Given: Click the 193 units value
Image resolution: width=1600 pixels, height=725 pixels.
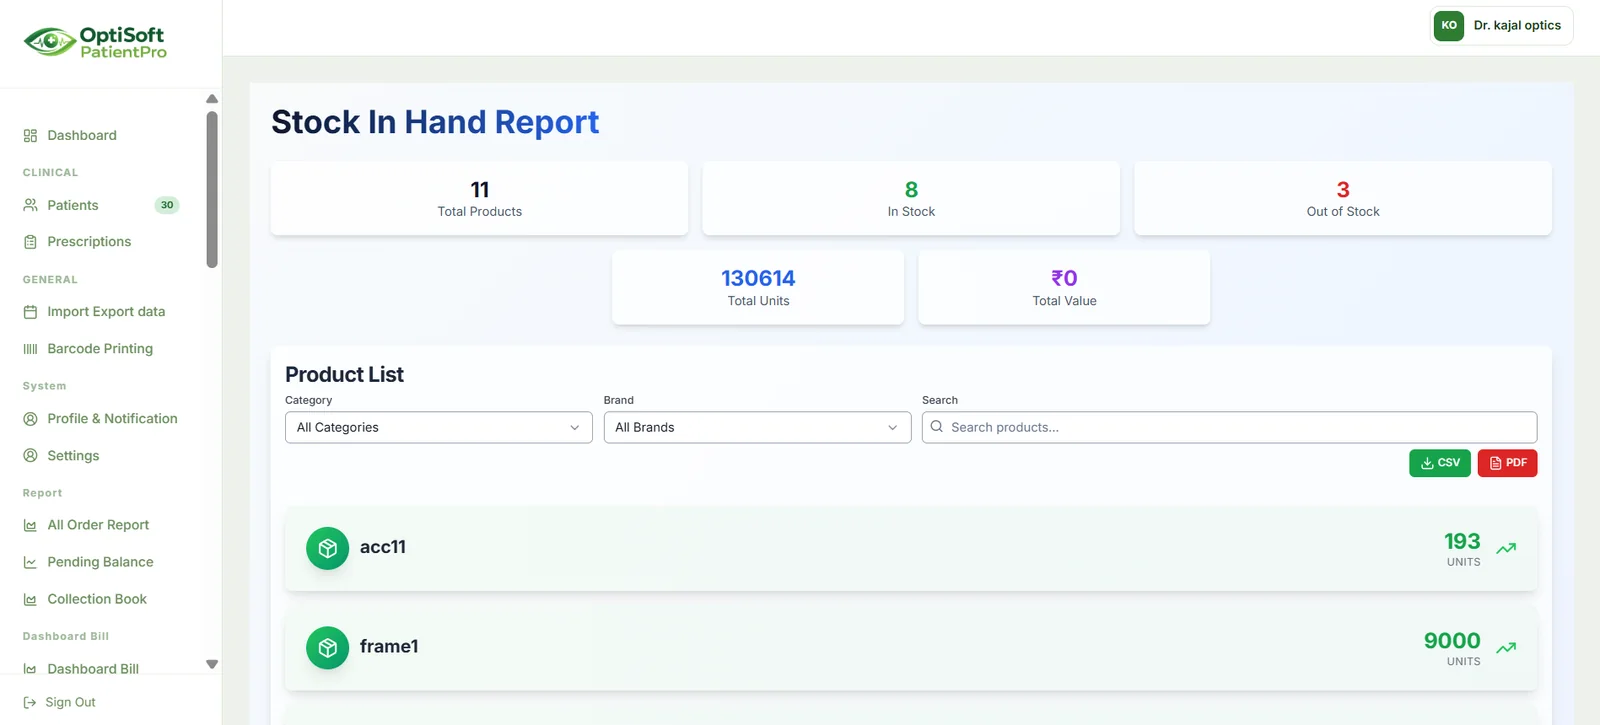Looking at the screenshot, I should [x=1462, y=541].
